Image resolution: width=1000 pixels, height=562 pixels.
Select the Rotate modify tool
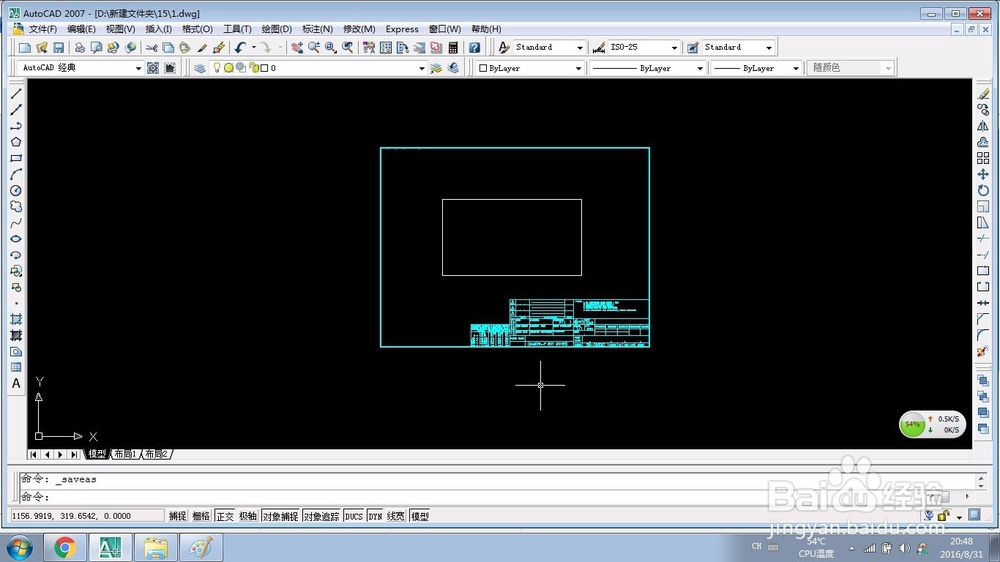[x=983, y=190]
